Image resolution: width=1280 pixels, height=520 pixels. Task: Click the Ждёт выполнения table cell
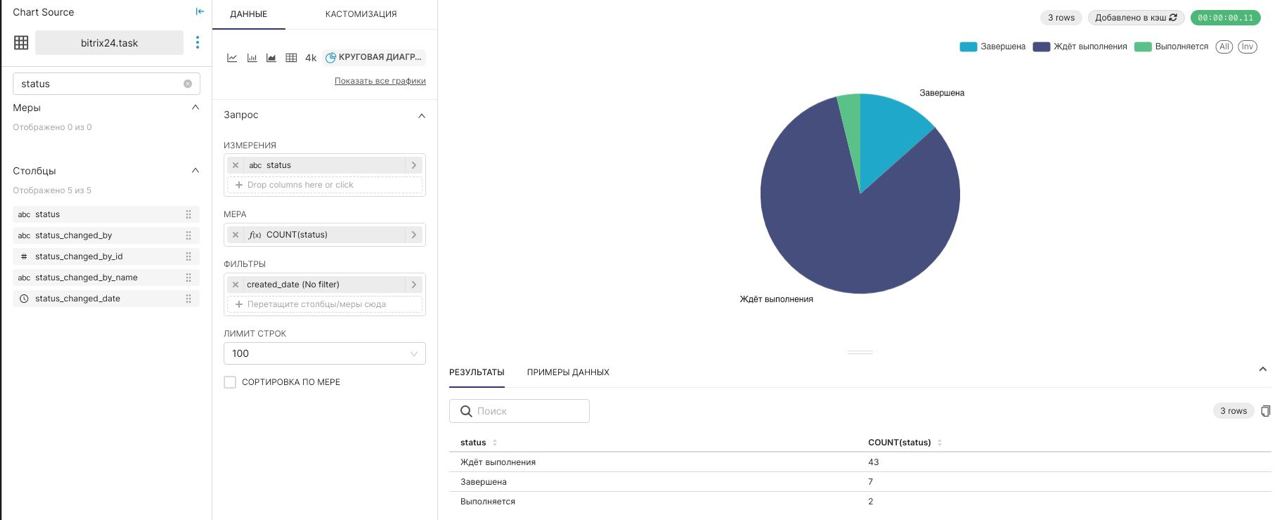tap(498, 462)
